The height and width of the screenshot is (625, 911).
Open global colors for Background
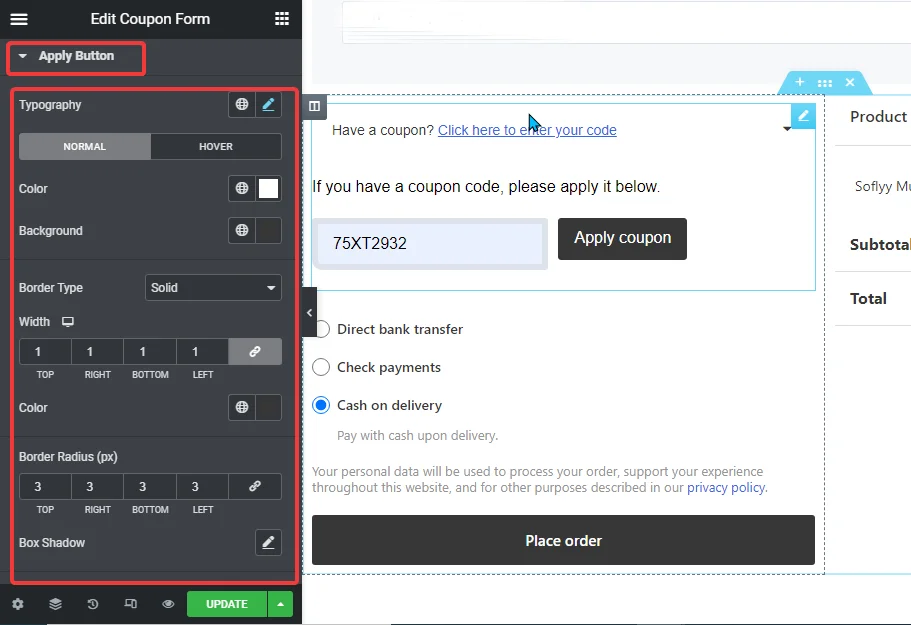pos(242,230)
